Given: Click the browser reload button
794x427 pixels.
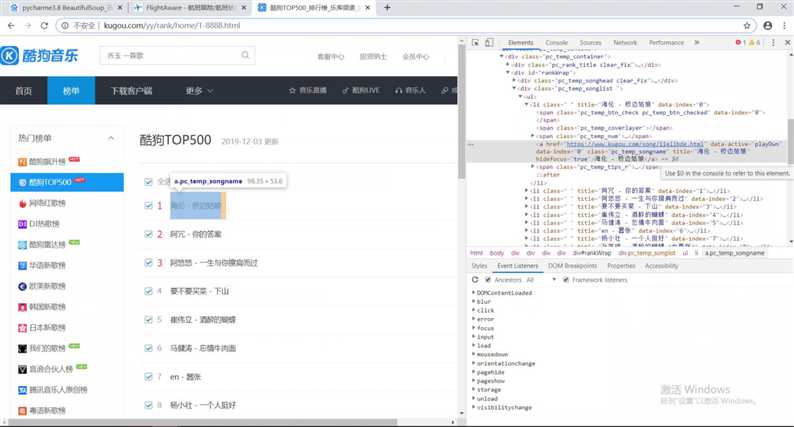Looking at the screenshot, I should [x=44, y=25].
